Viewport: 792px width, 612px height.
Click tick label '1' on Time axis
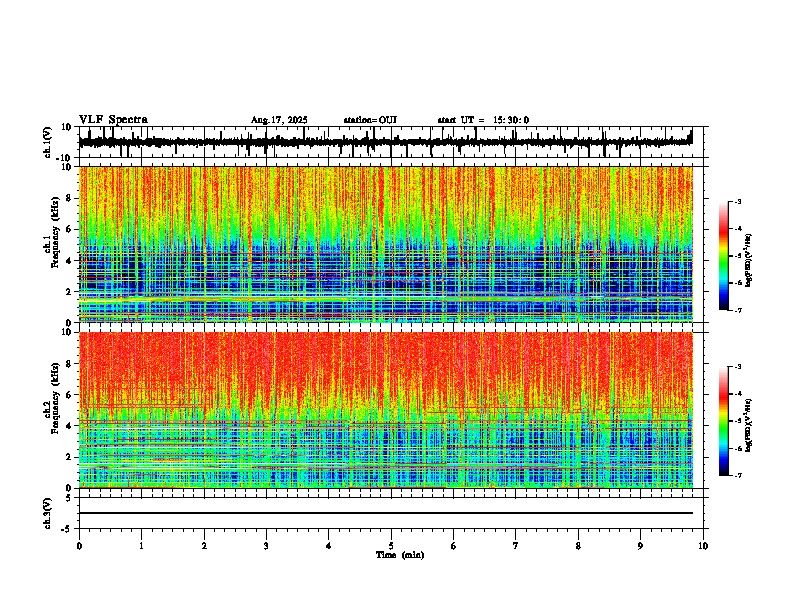tap(141, 546)
